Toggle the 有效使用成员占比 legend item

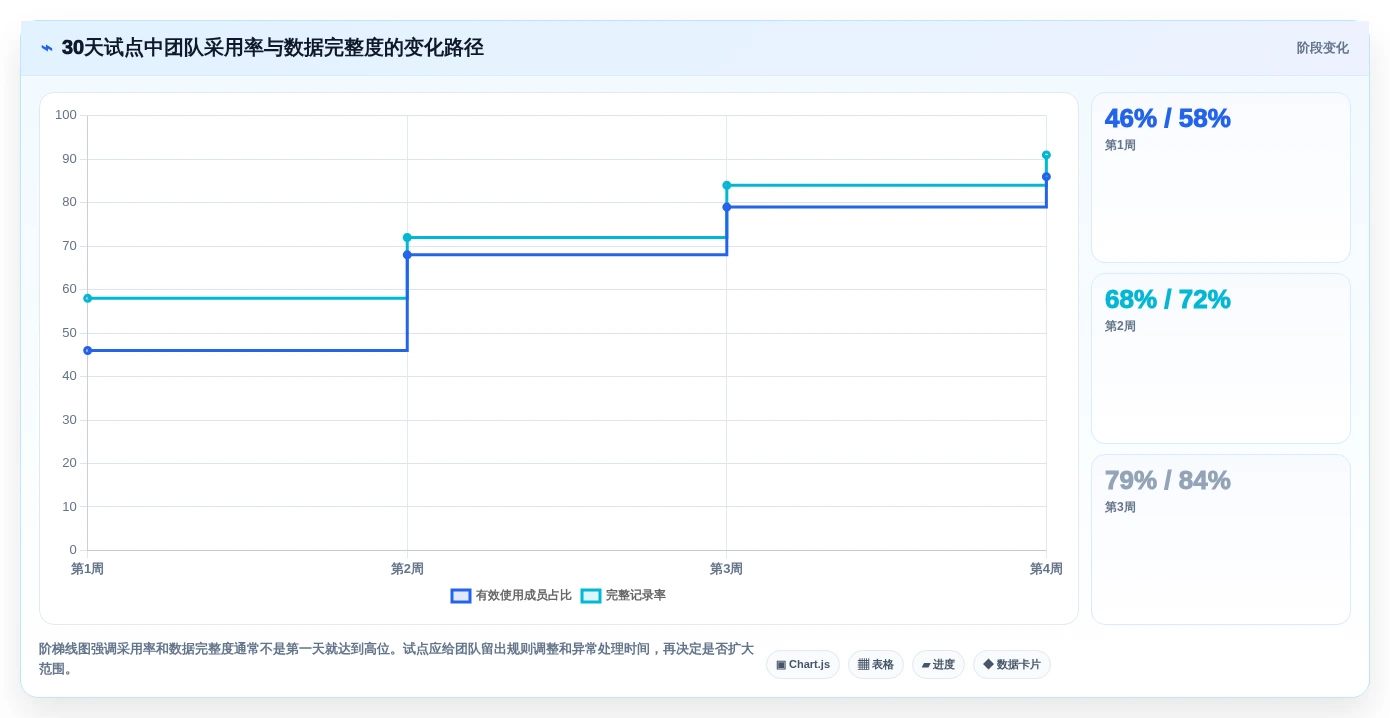511,595
